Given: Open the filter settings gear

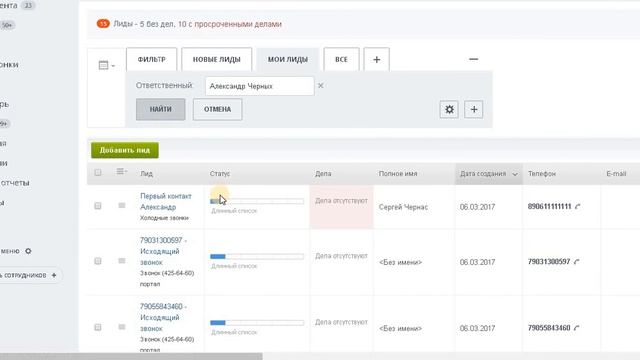Looking at the screenshot, I should (449, 109).
